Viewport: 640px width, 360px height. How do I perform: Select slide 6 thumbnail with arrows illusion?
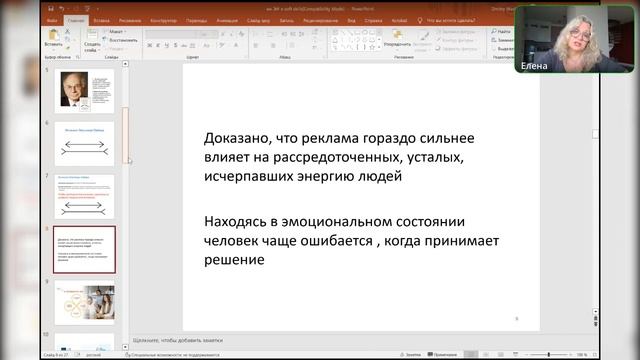point(84,144)
